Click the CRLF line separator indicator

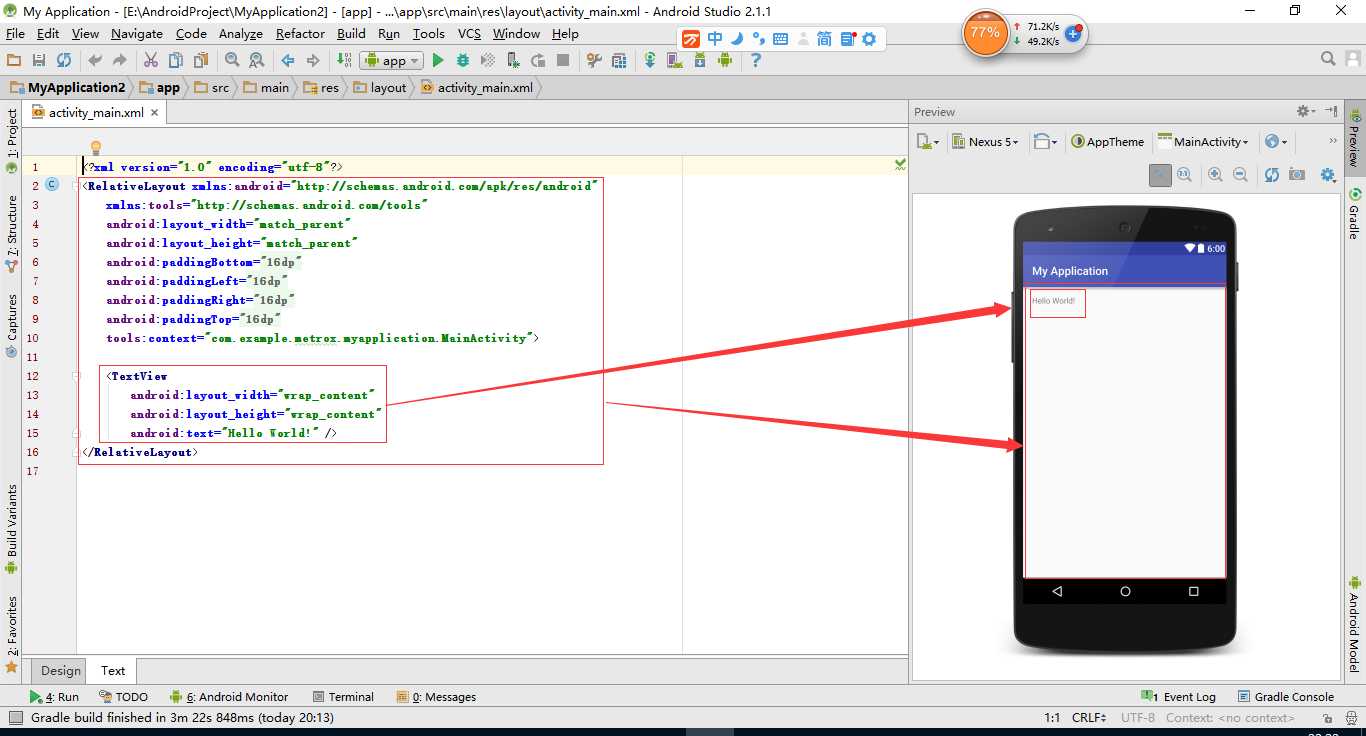1089,718
